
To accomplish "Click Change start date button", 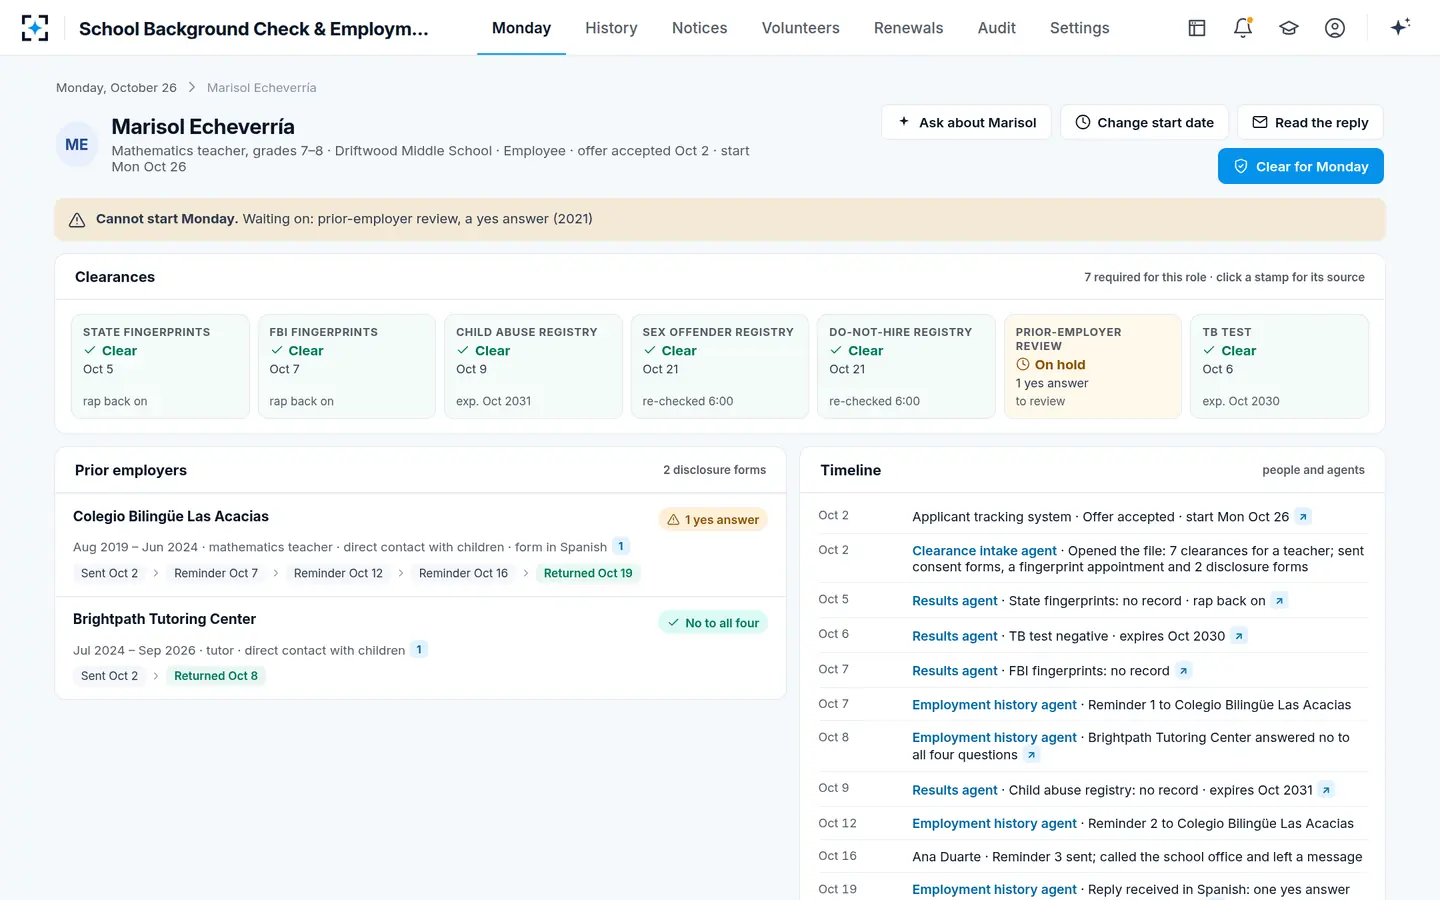I will [1144, 122].
